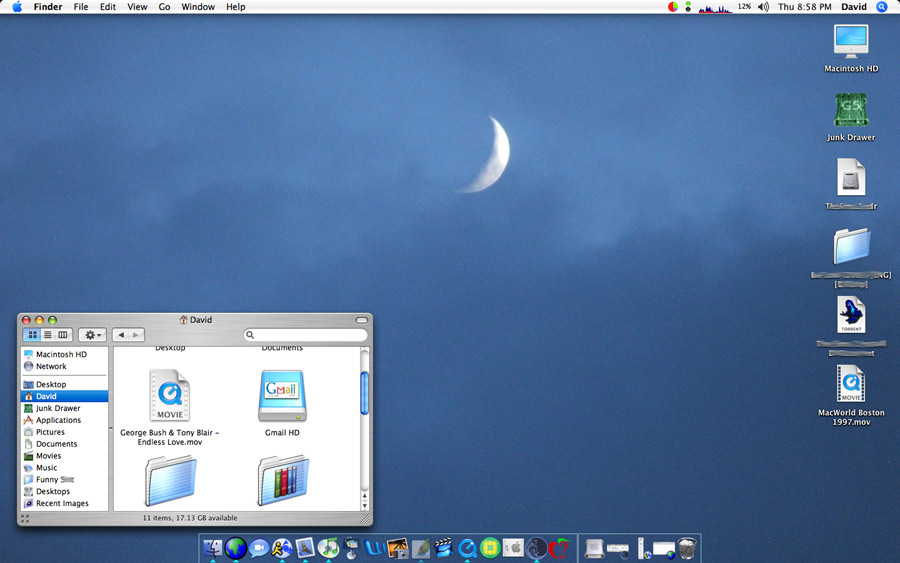Switch Finder to column view
Screen dimensions: 900x563
[x=62, y=335]
